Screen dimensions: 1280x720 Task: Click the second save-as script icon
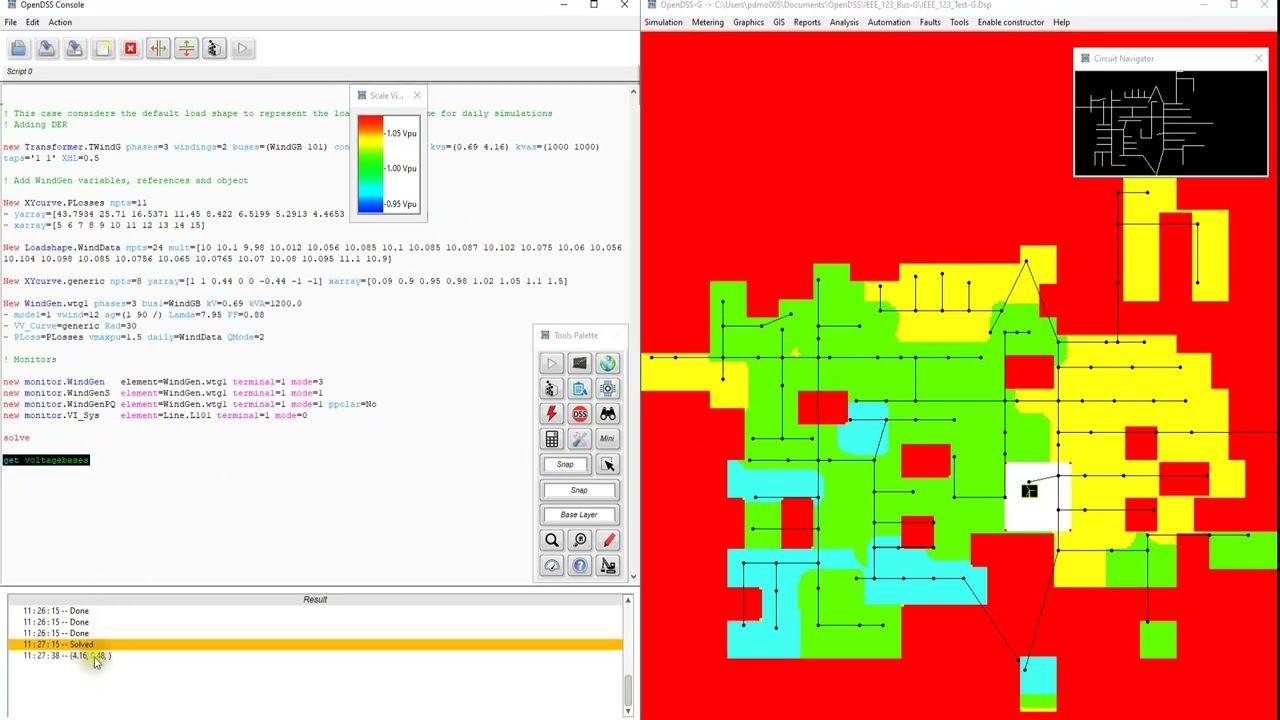click(x=74, y=48)
